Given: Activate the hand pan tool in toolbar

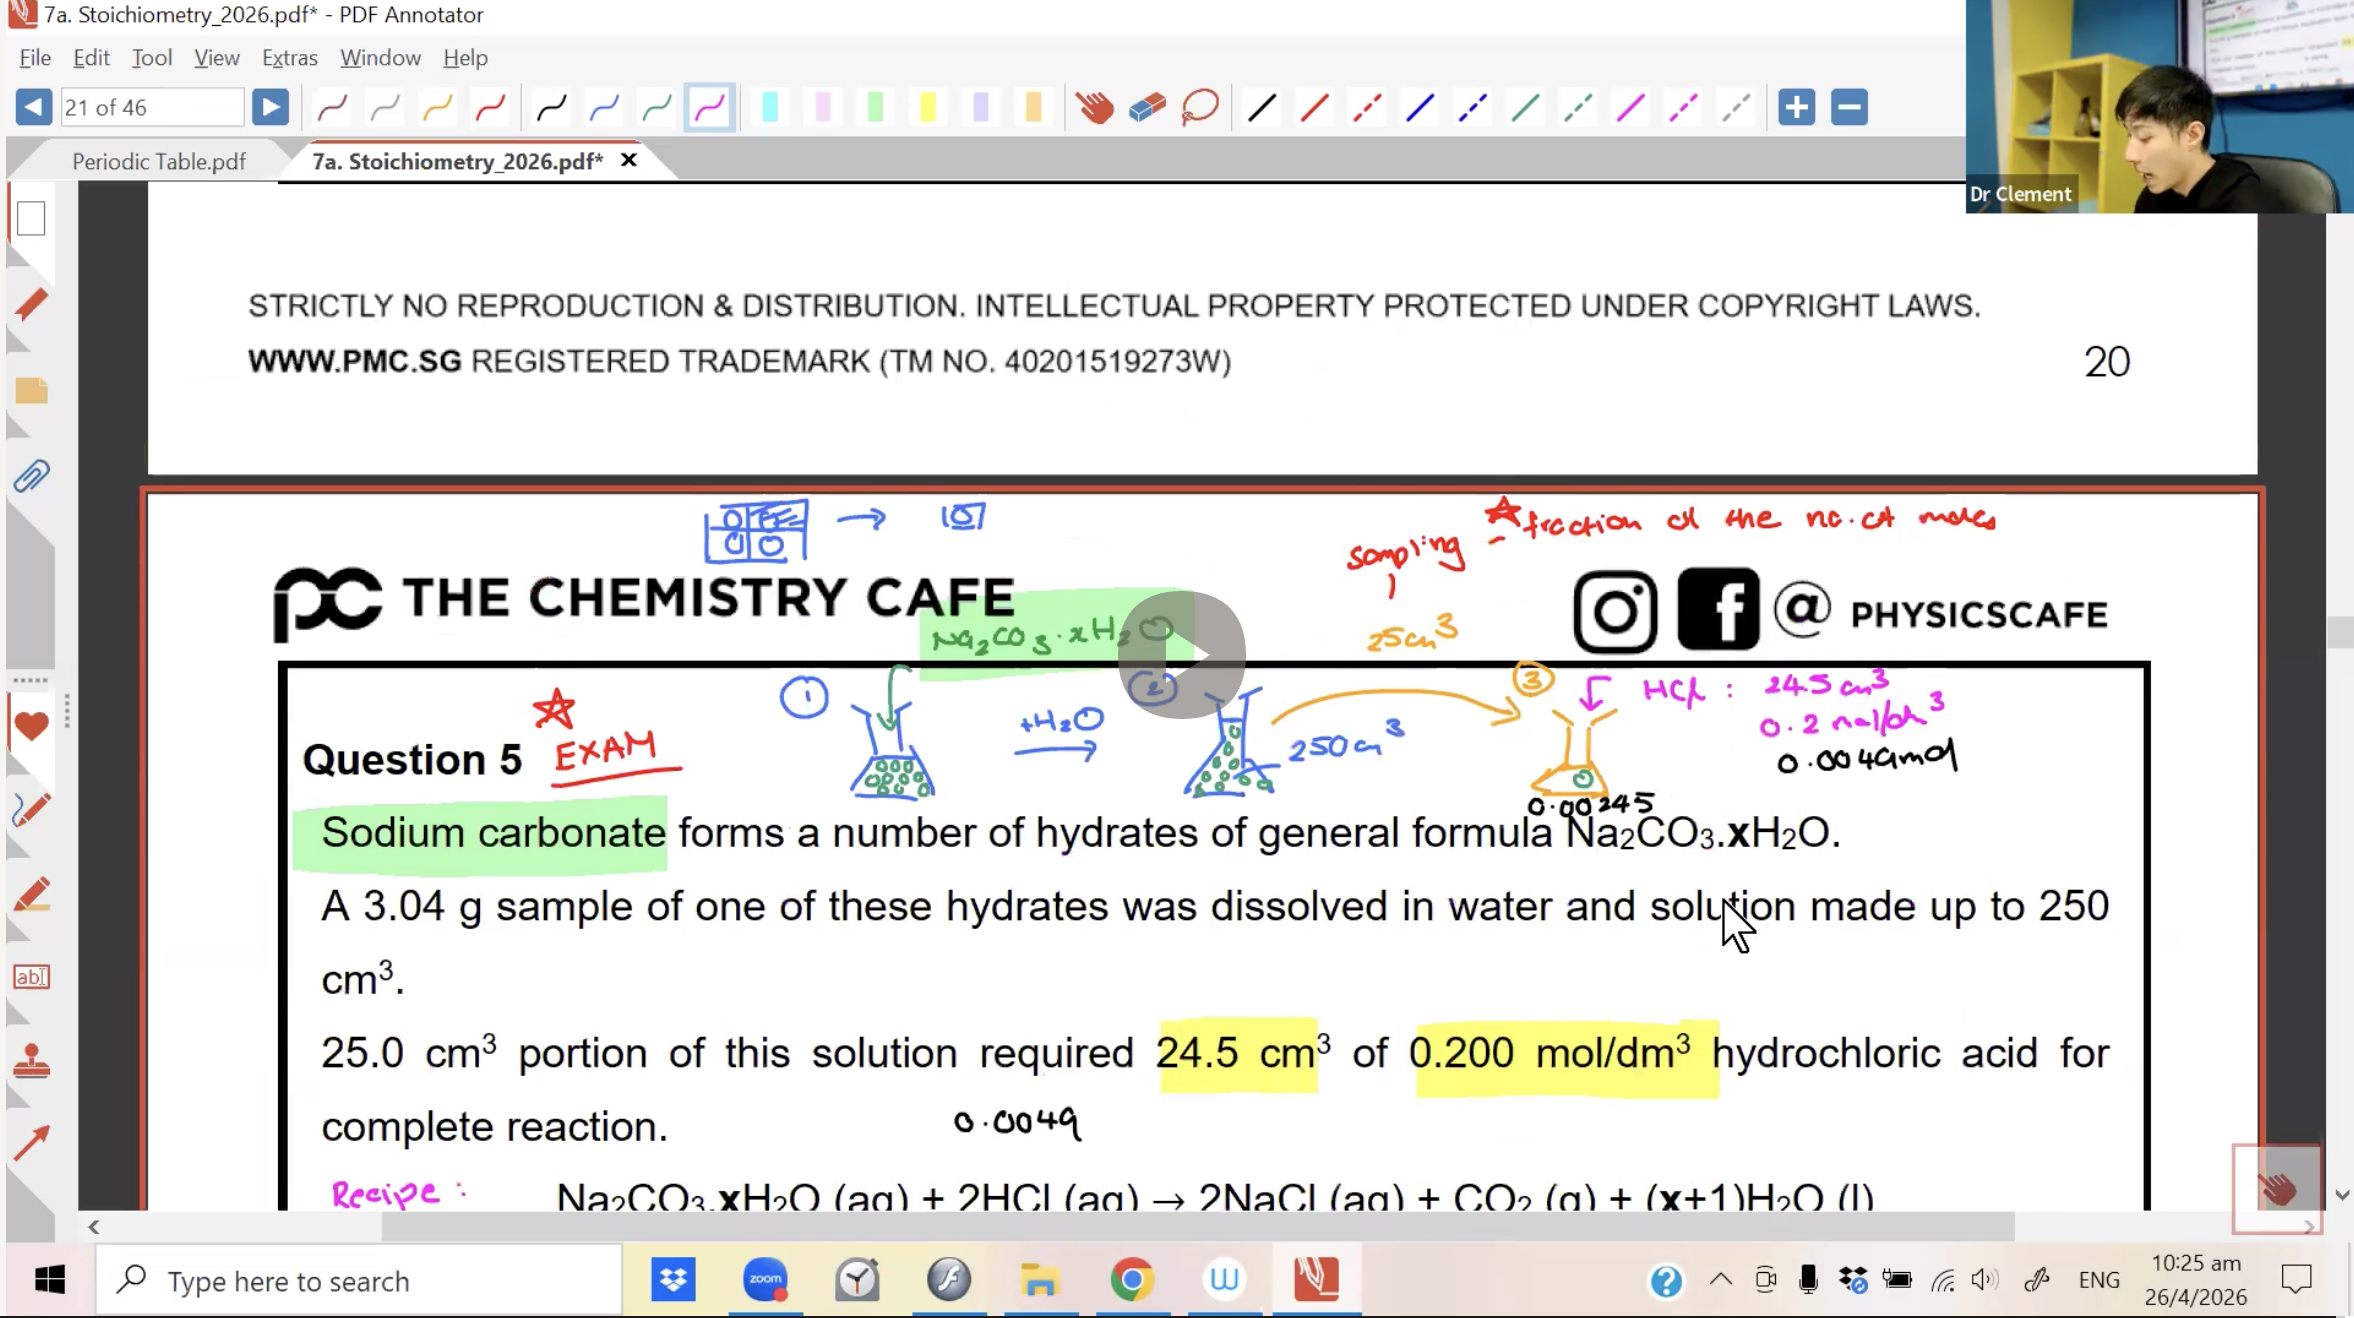Looking at the screenshot, I should click(1095, 107).
